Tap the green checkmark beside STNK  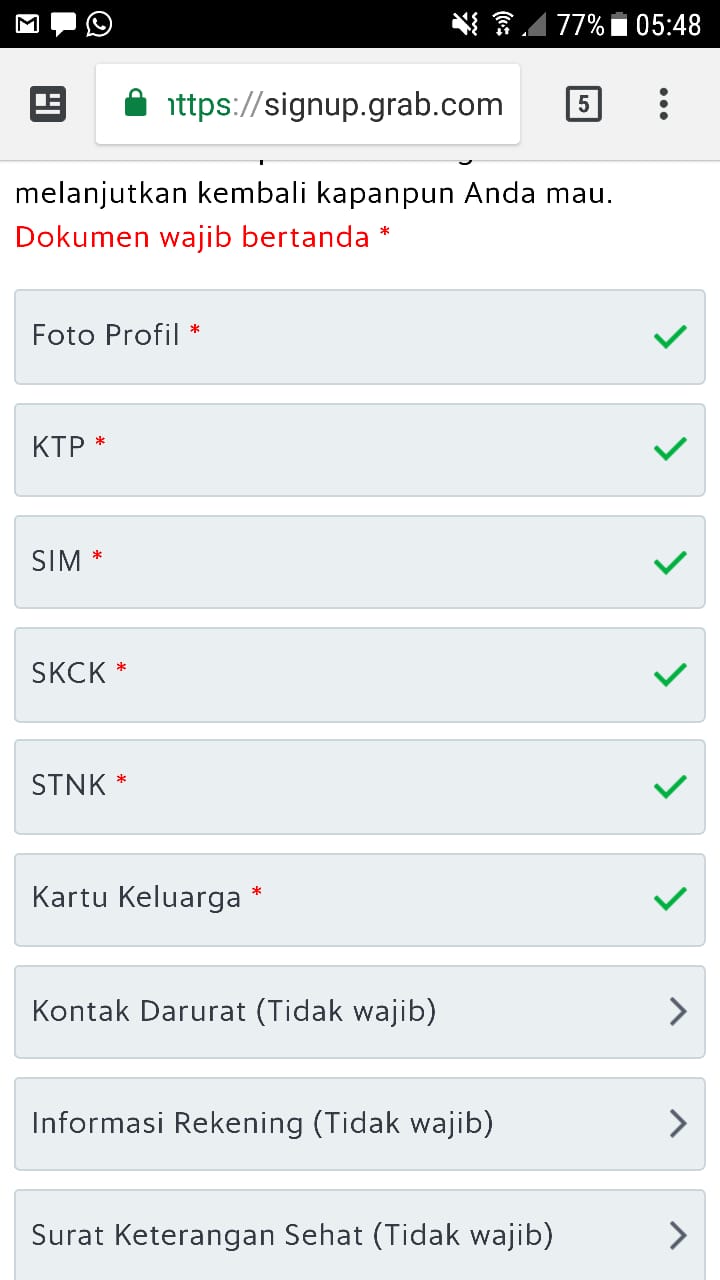click(669, 787)
